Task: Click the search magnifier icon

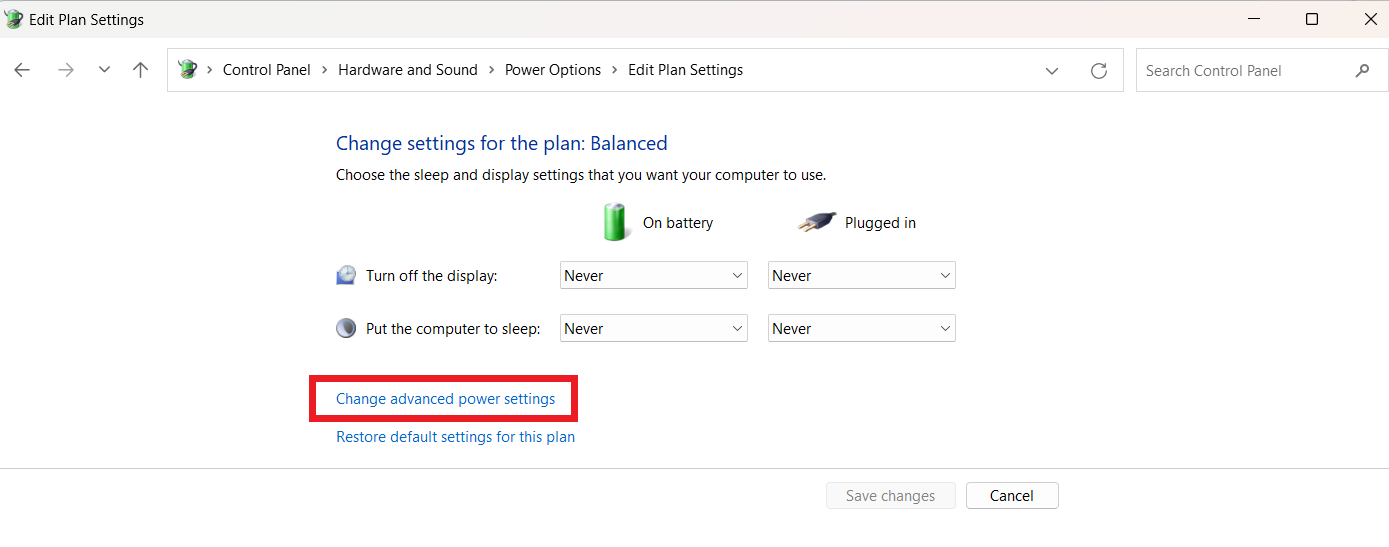Action: [x=1362, y=71]
